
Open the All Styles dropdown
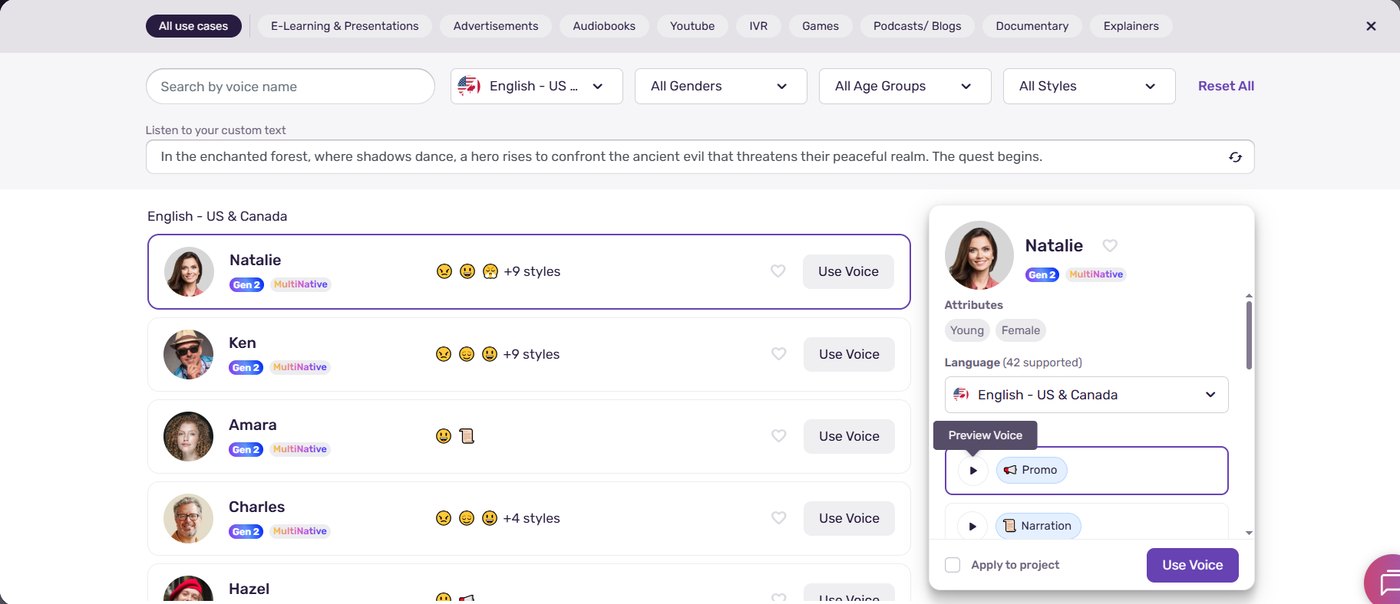pos(1089,86)
